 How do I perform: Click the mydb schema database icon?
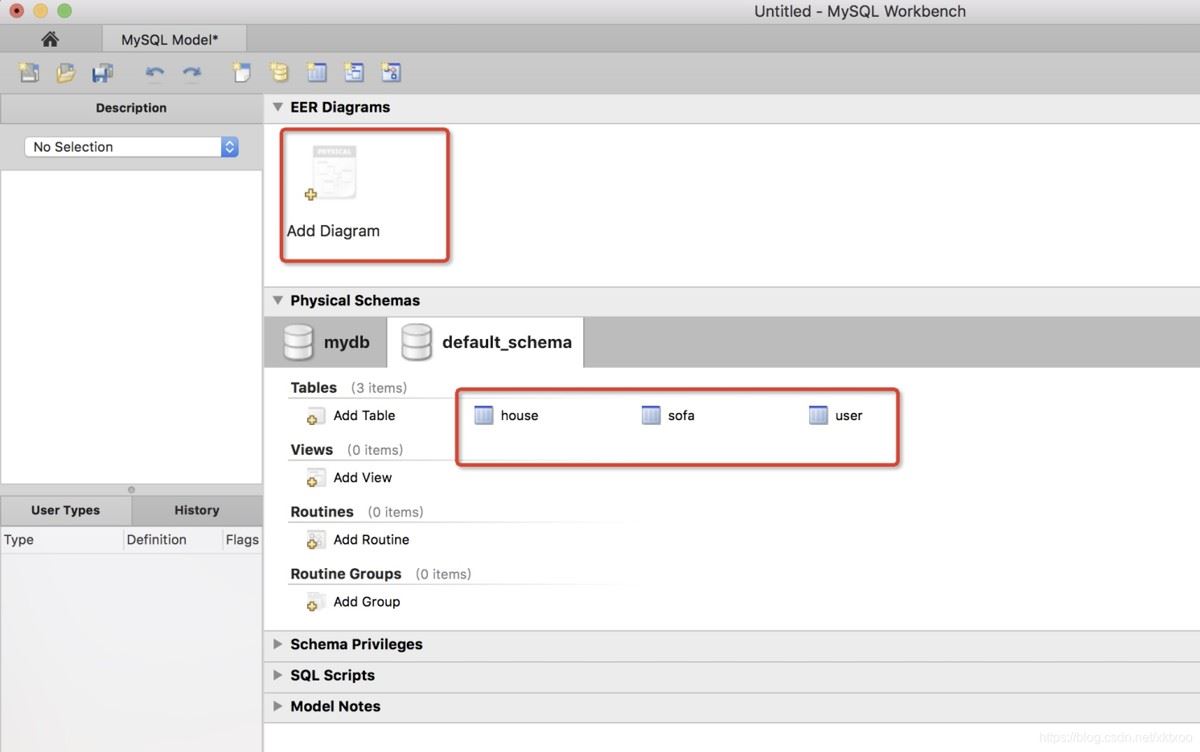pyautogui.click(x=297, y=342)
